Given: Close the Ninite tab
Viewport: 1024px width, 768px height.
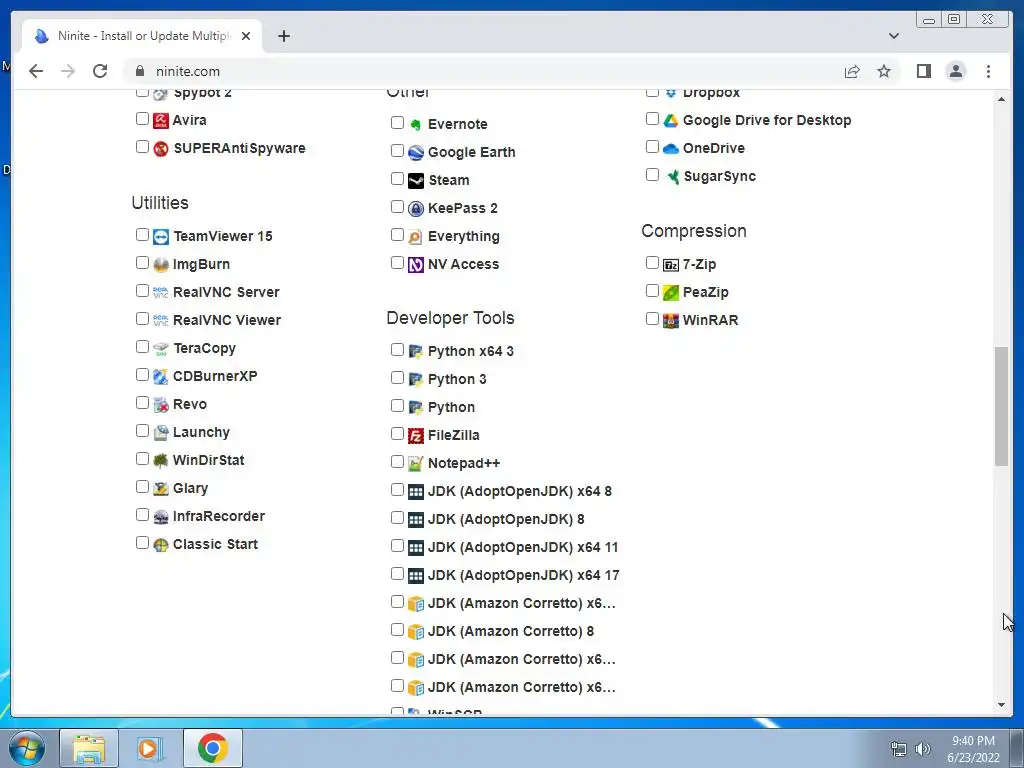Looking at the screenshot, I should (x=246, y=36).
